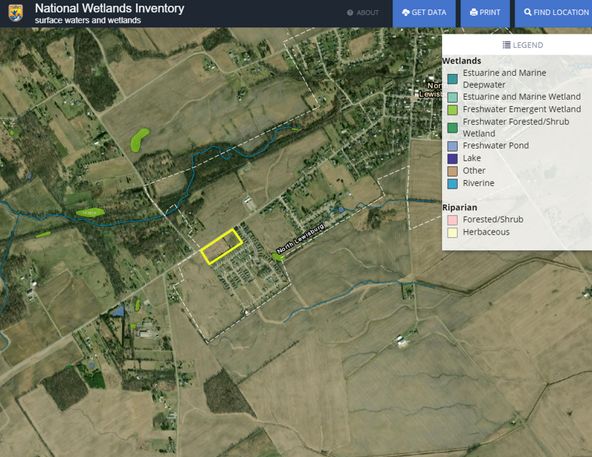The height and width of the screenshot is (457, 592).
Task: Click the Other legend swatch
Action: click(452, 171)
